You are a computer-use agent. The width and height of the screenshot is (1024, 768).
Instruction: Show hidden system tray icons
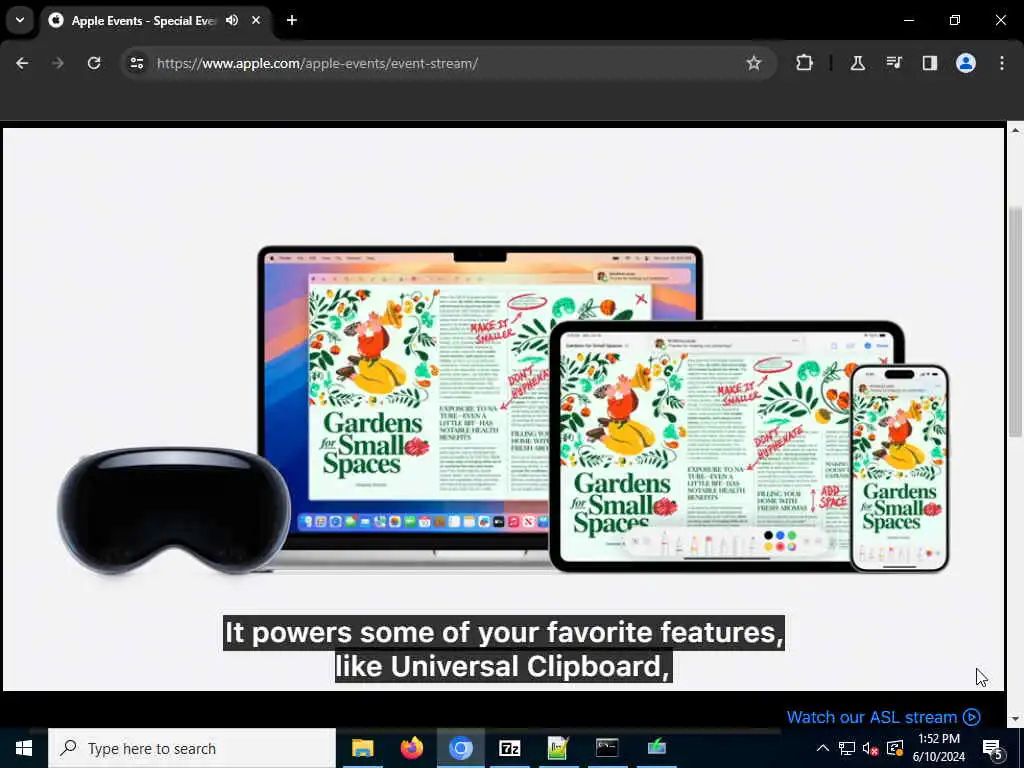[823, 748]
